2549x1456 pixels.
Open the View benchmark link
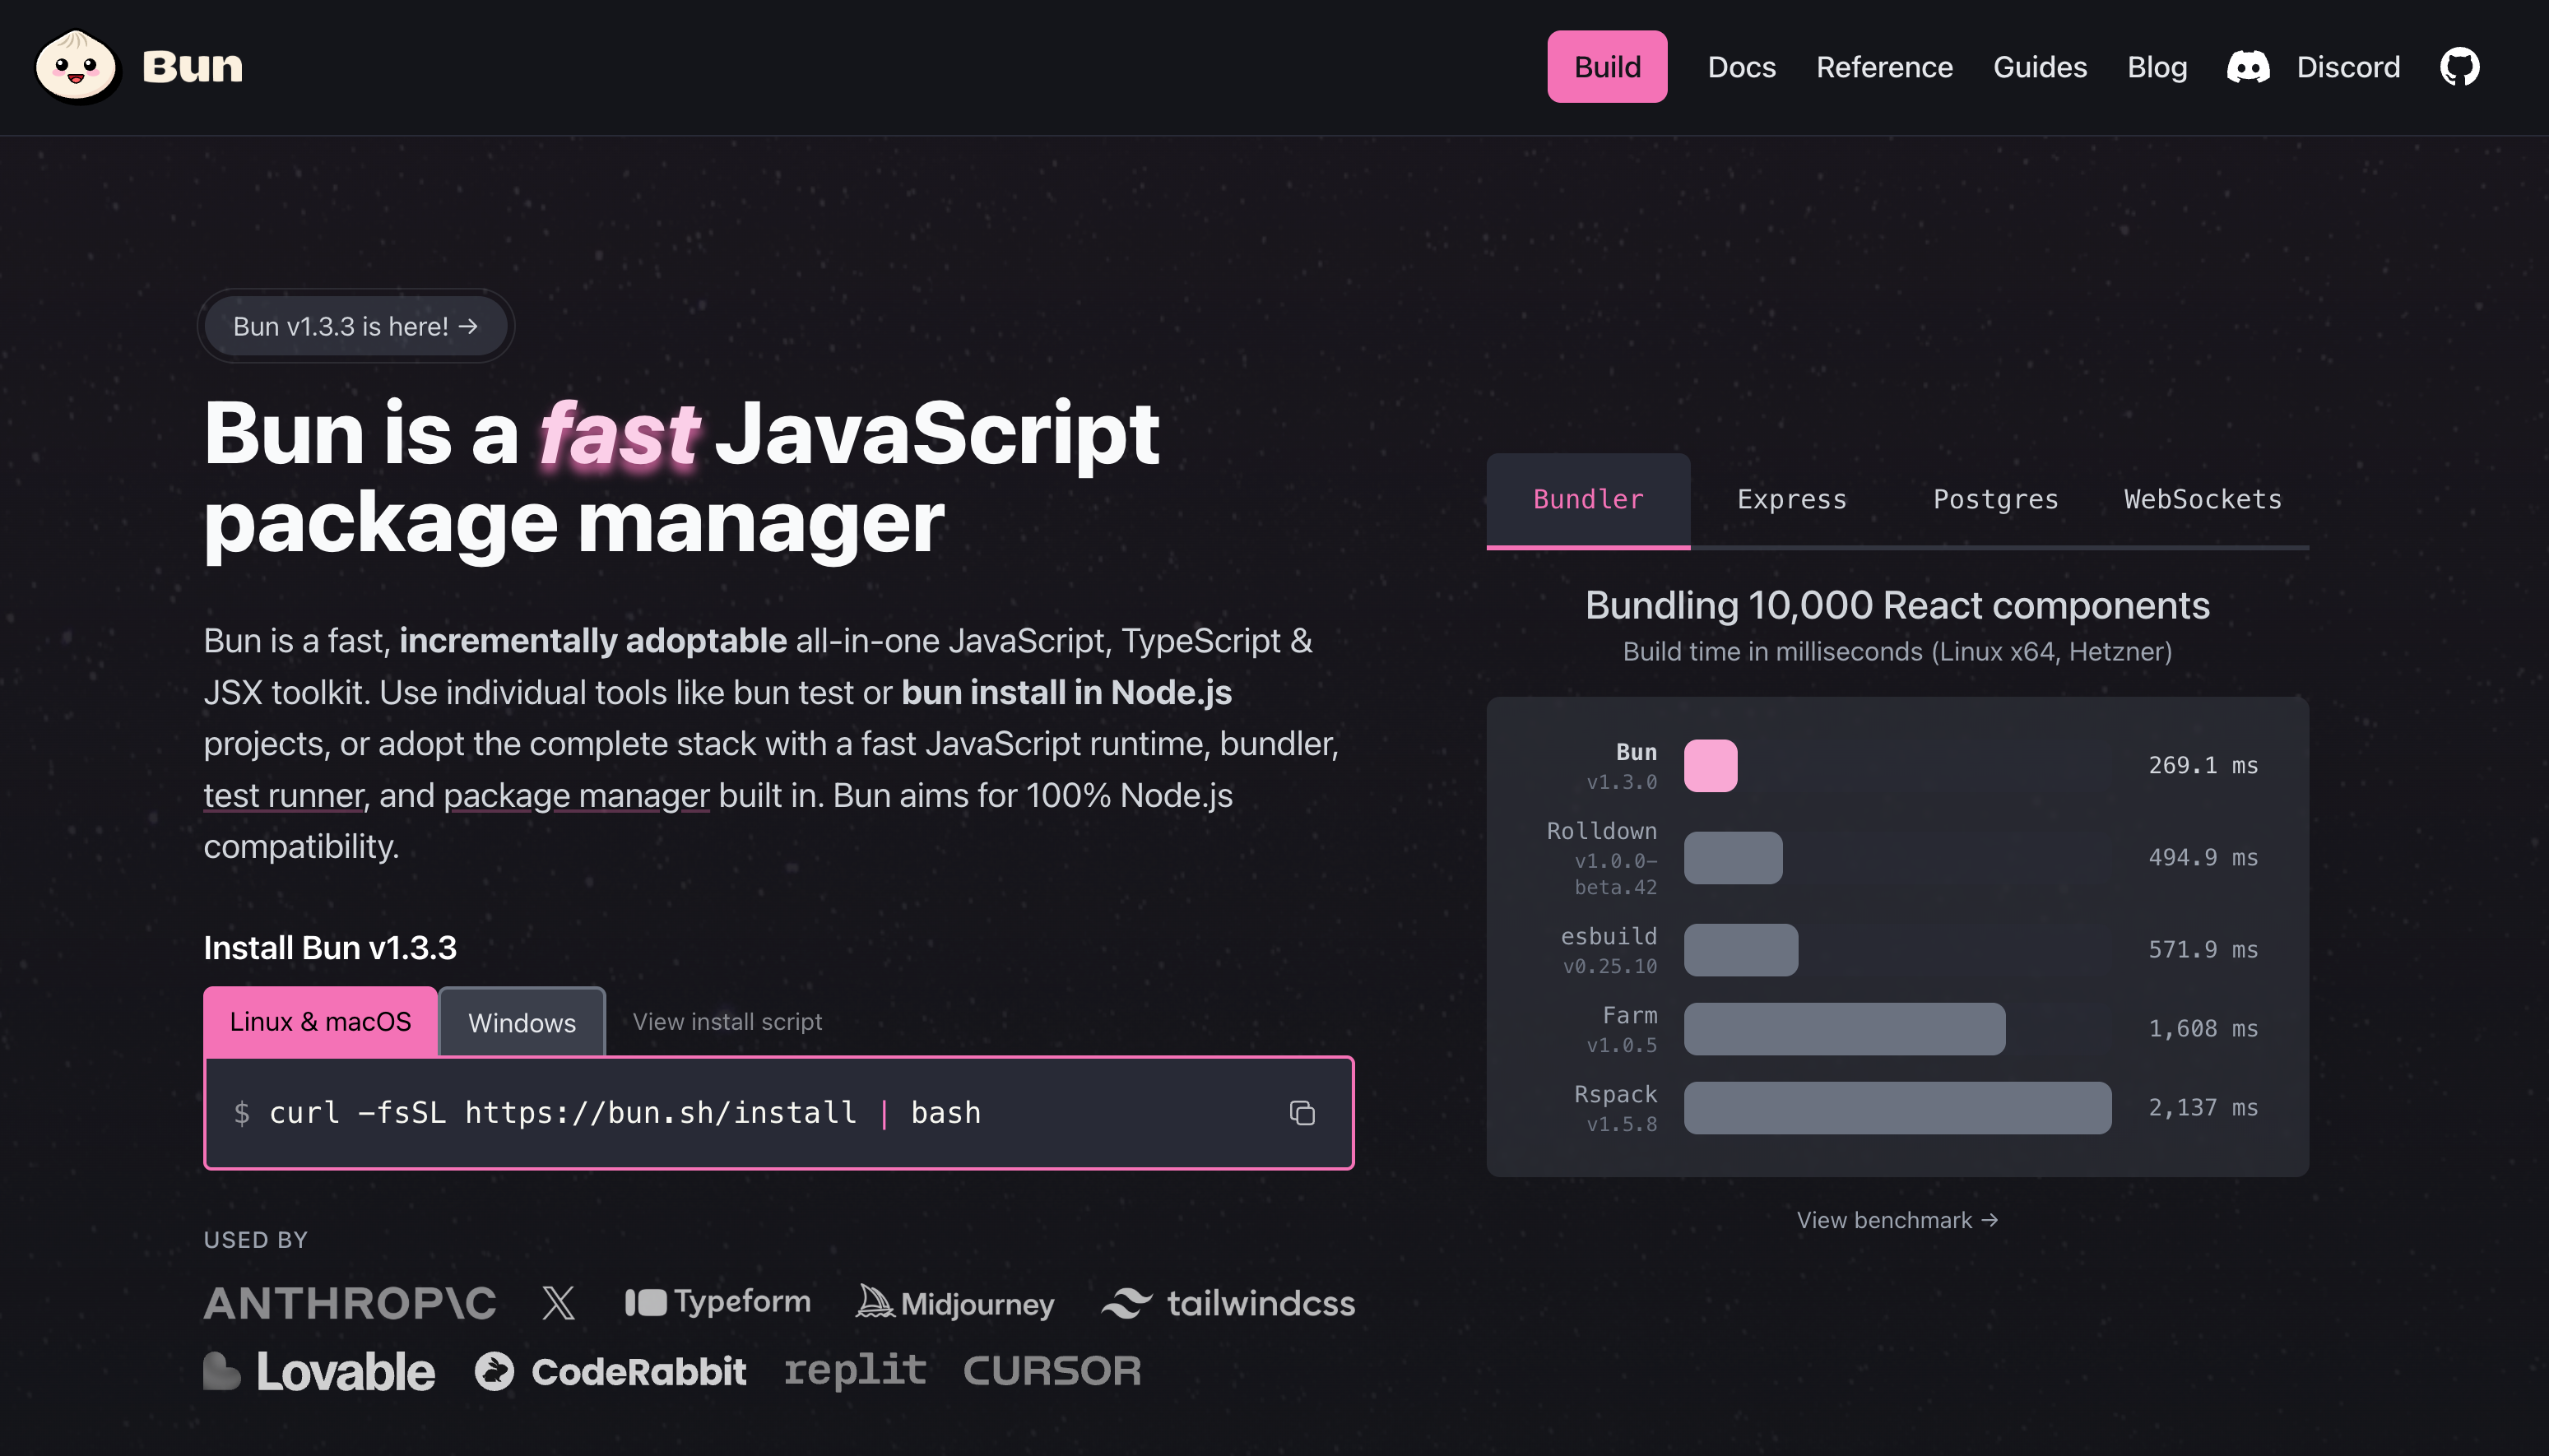click(x=1897, y=1220)
